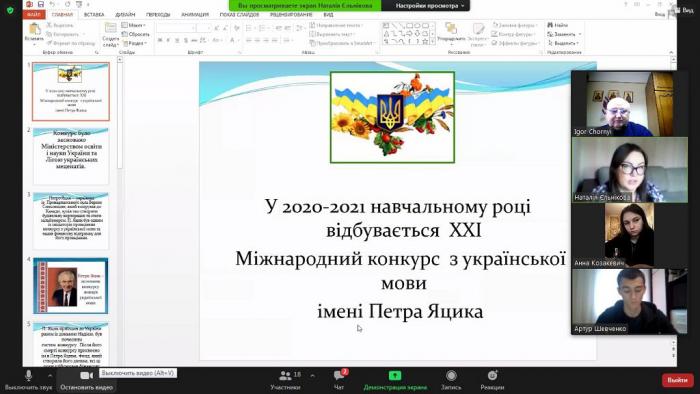
Task: Open the Участники participants panel
Action: tap(285, 380)
